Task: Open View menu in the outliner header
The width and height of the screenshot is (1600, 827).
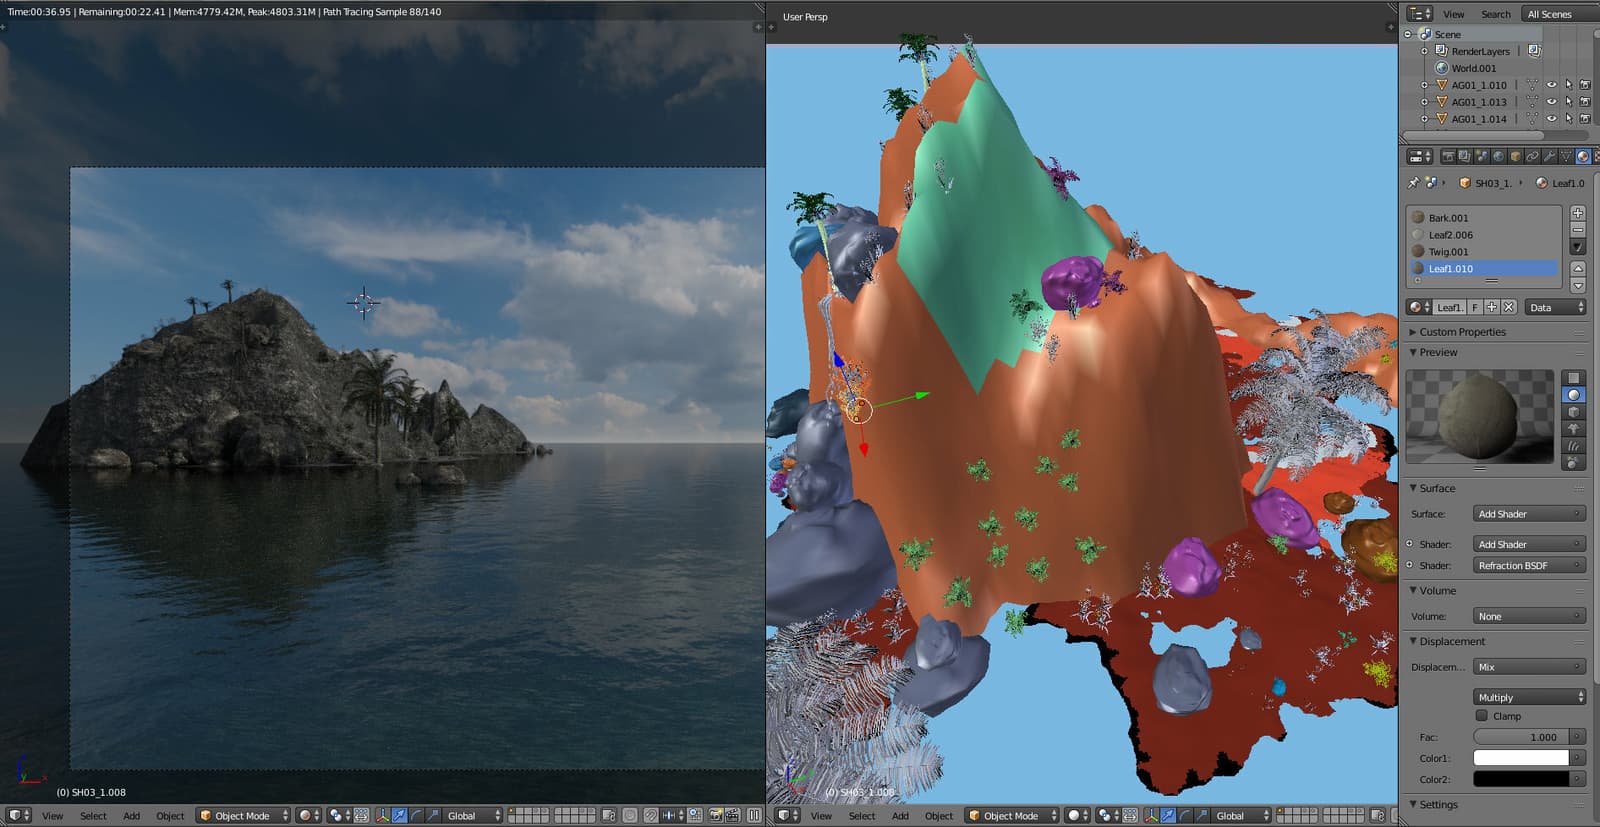Action: [1453, 14]
